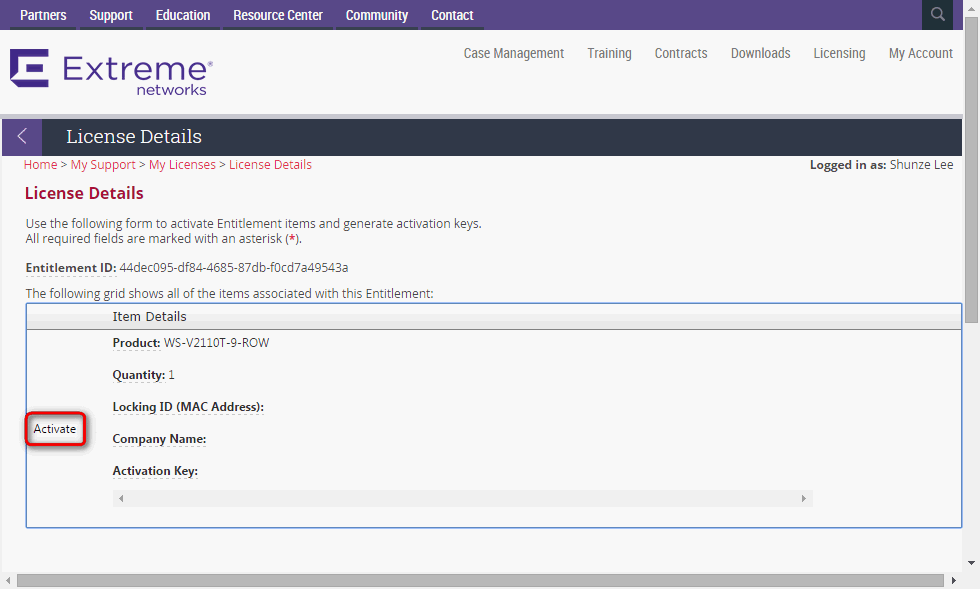Viewport: 980px width, 589px height.
Task: Open the Extreme Networks logo homepage
Action: tap(111, 73)
